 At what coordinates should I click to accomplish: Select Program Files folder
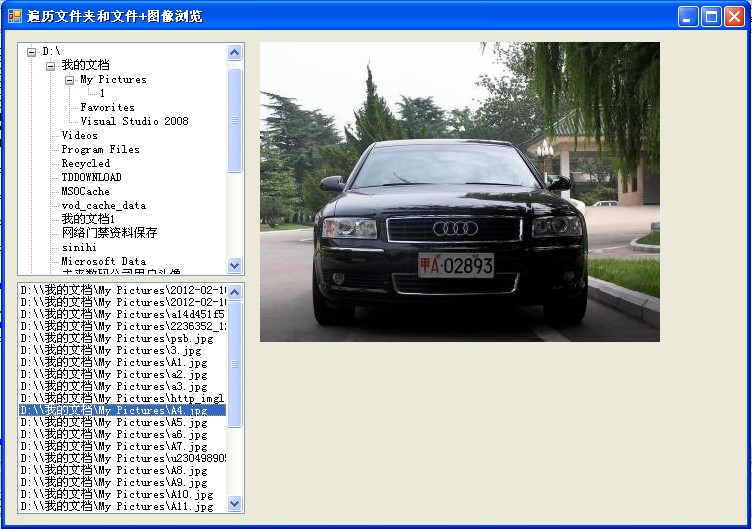pos(100,149)
